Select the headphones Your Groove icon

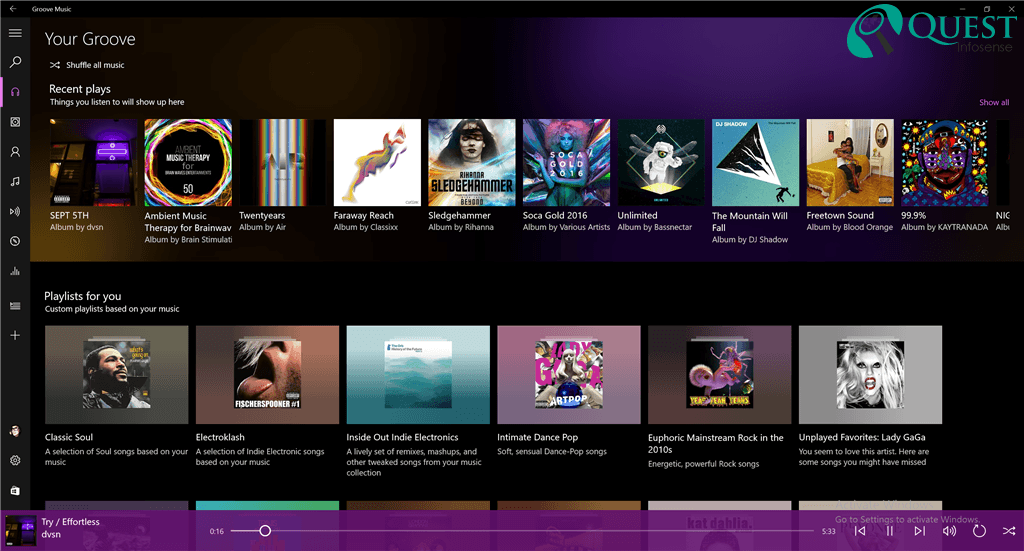point(15,92)
